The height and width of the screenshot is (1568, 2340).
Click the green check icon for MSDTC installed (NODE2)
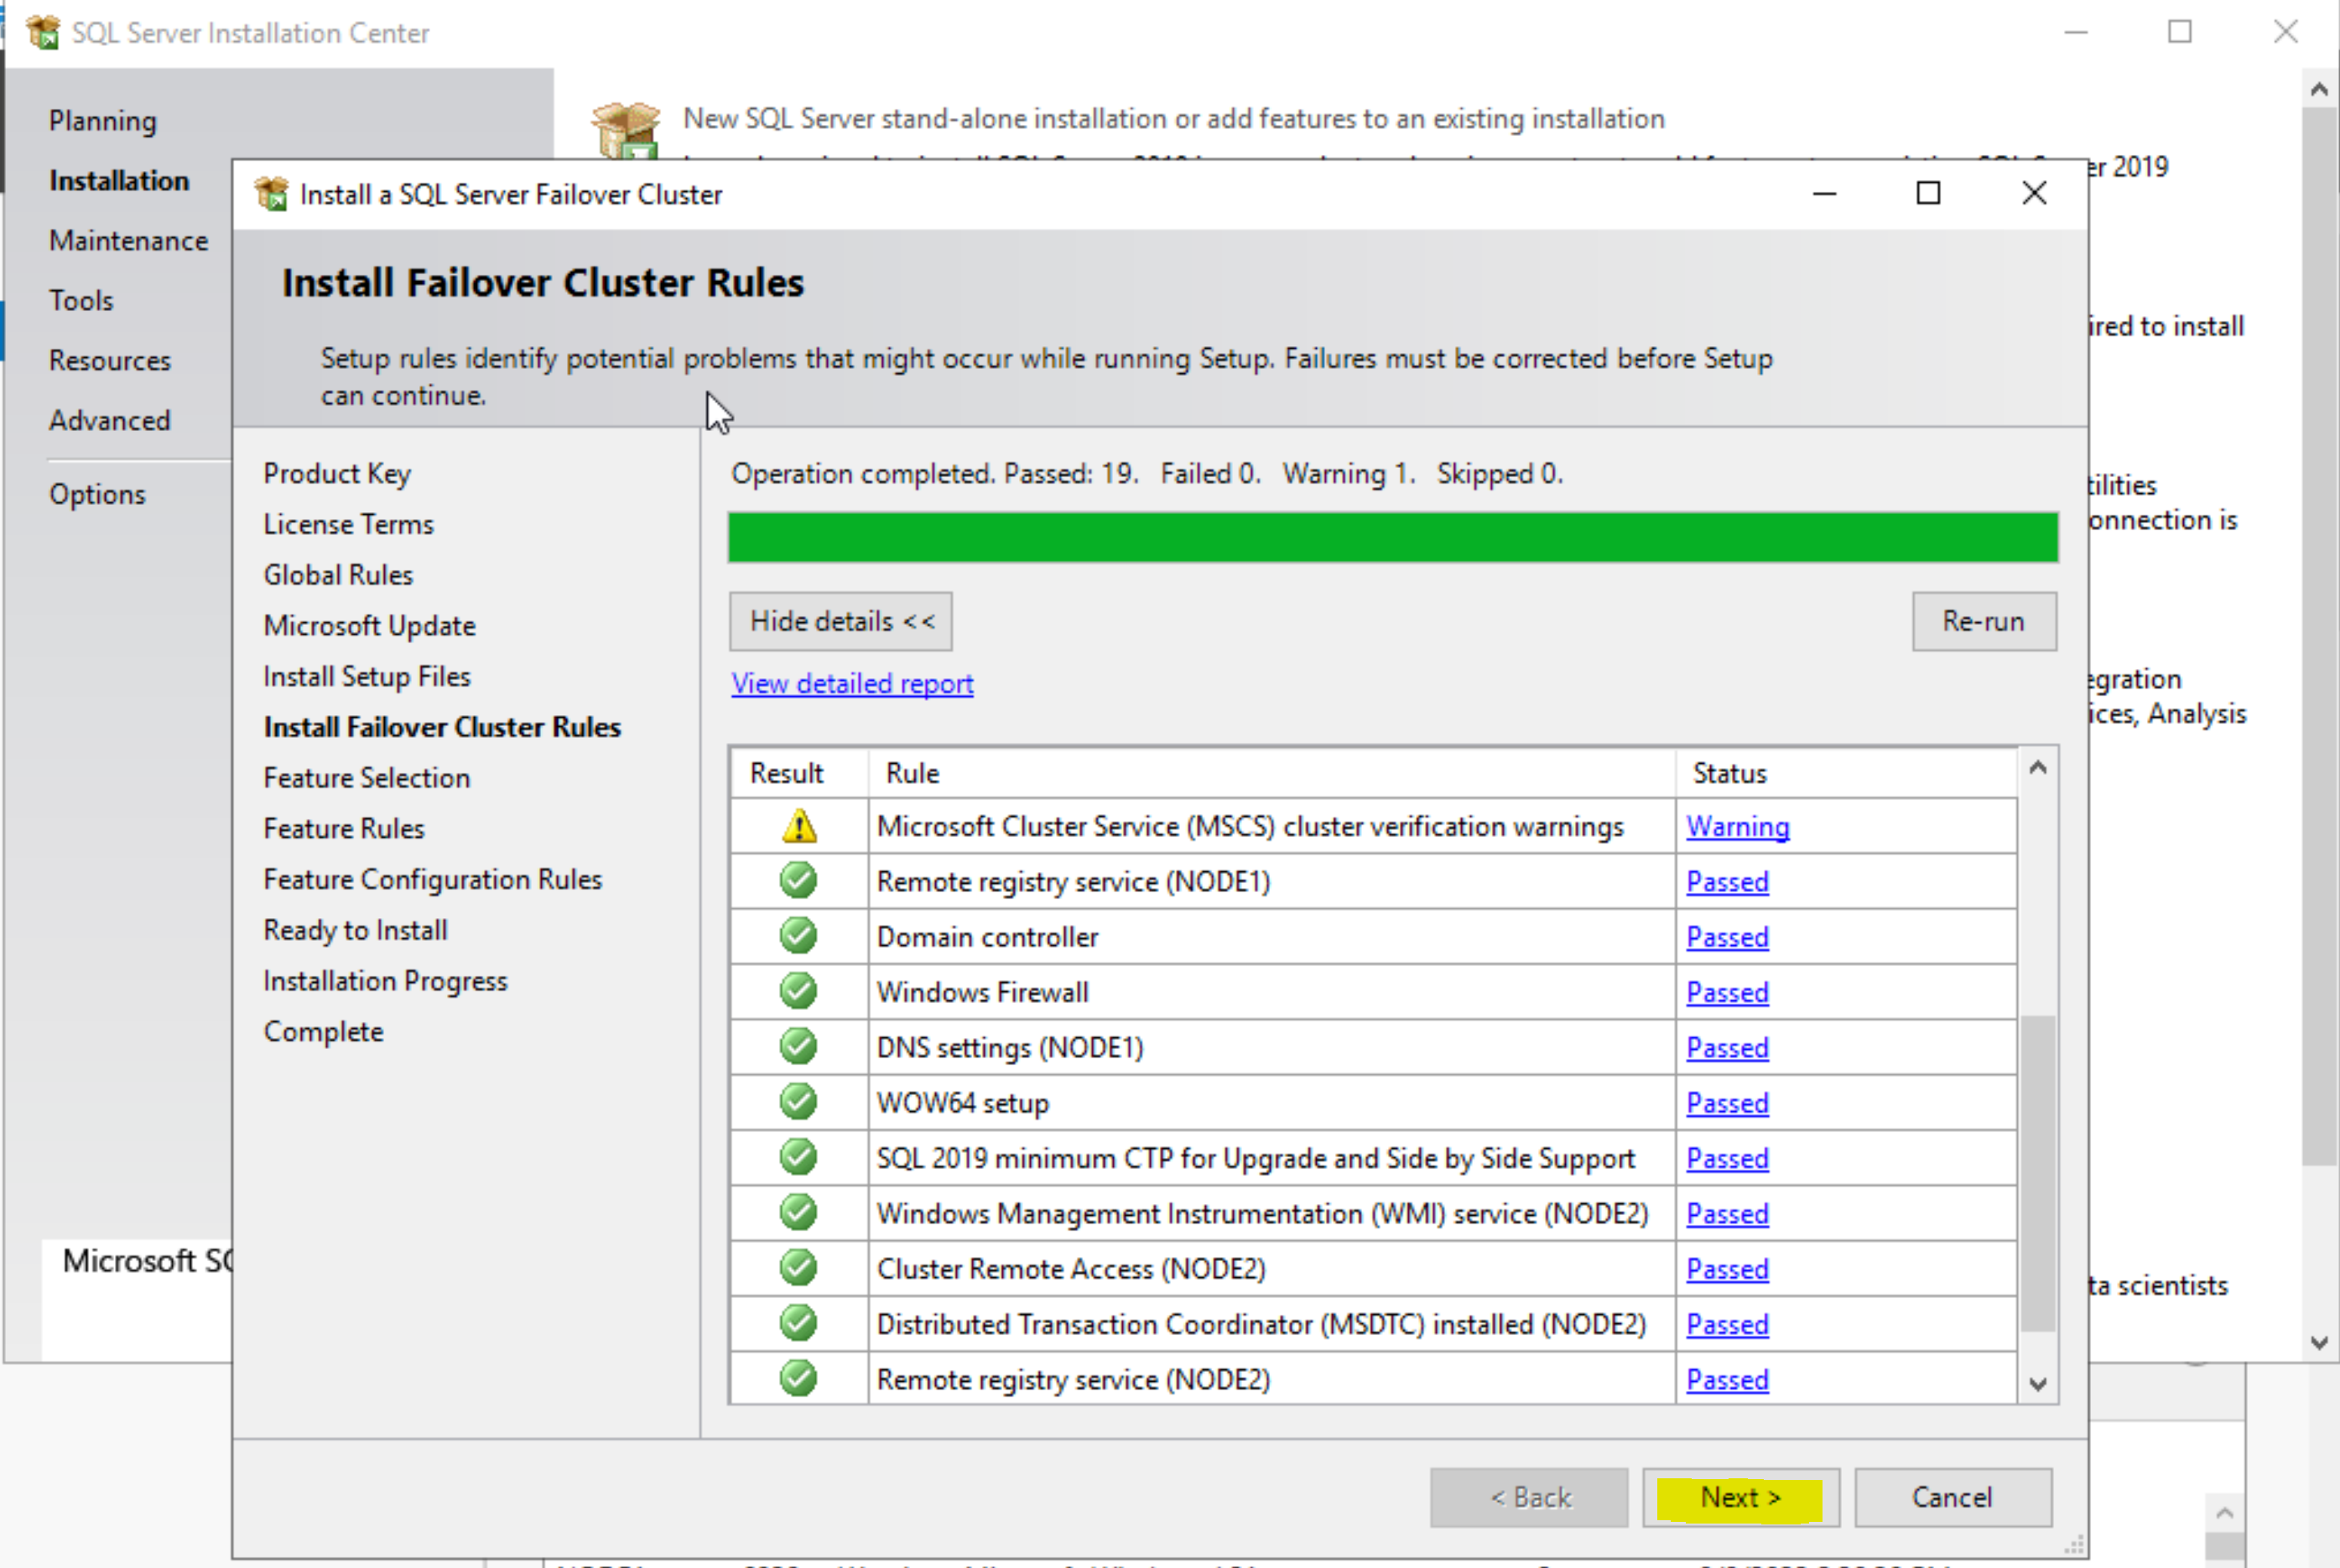pos(799,1323)
